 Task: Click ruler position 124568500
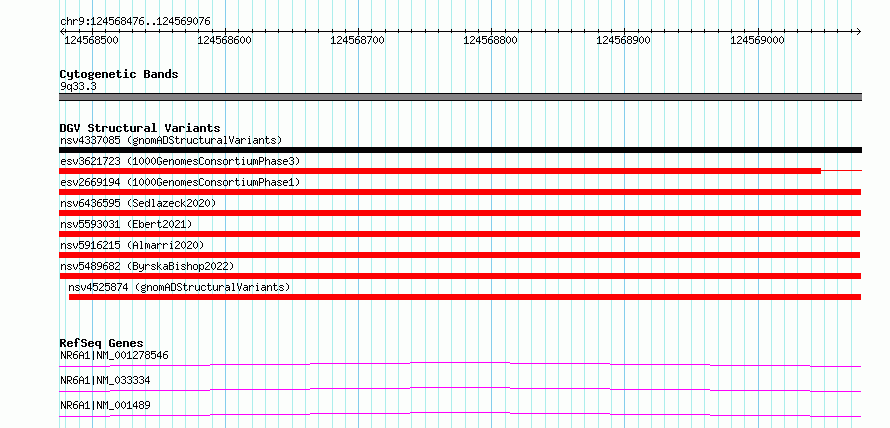tap(91, 40)
